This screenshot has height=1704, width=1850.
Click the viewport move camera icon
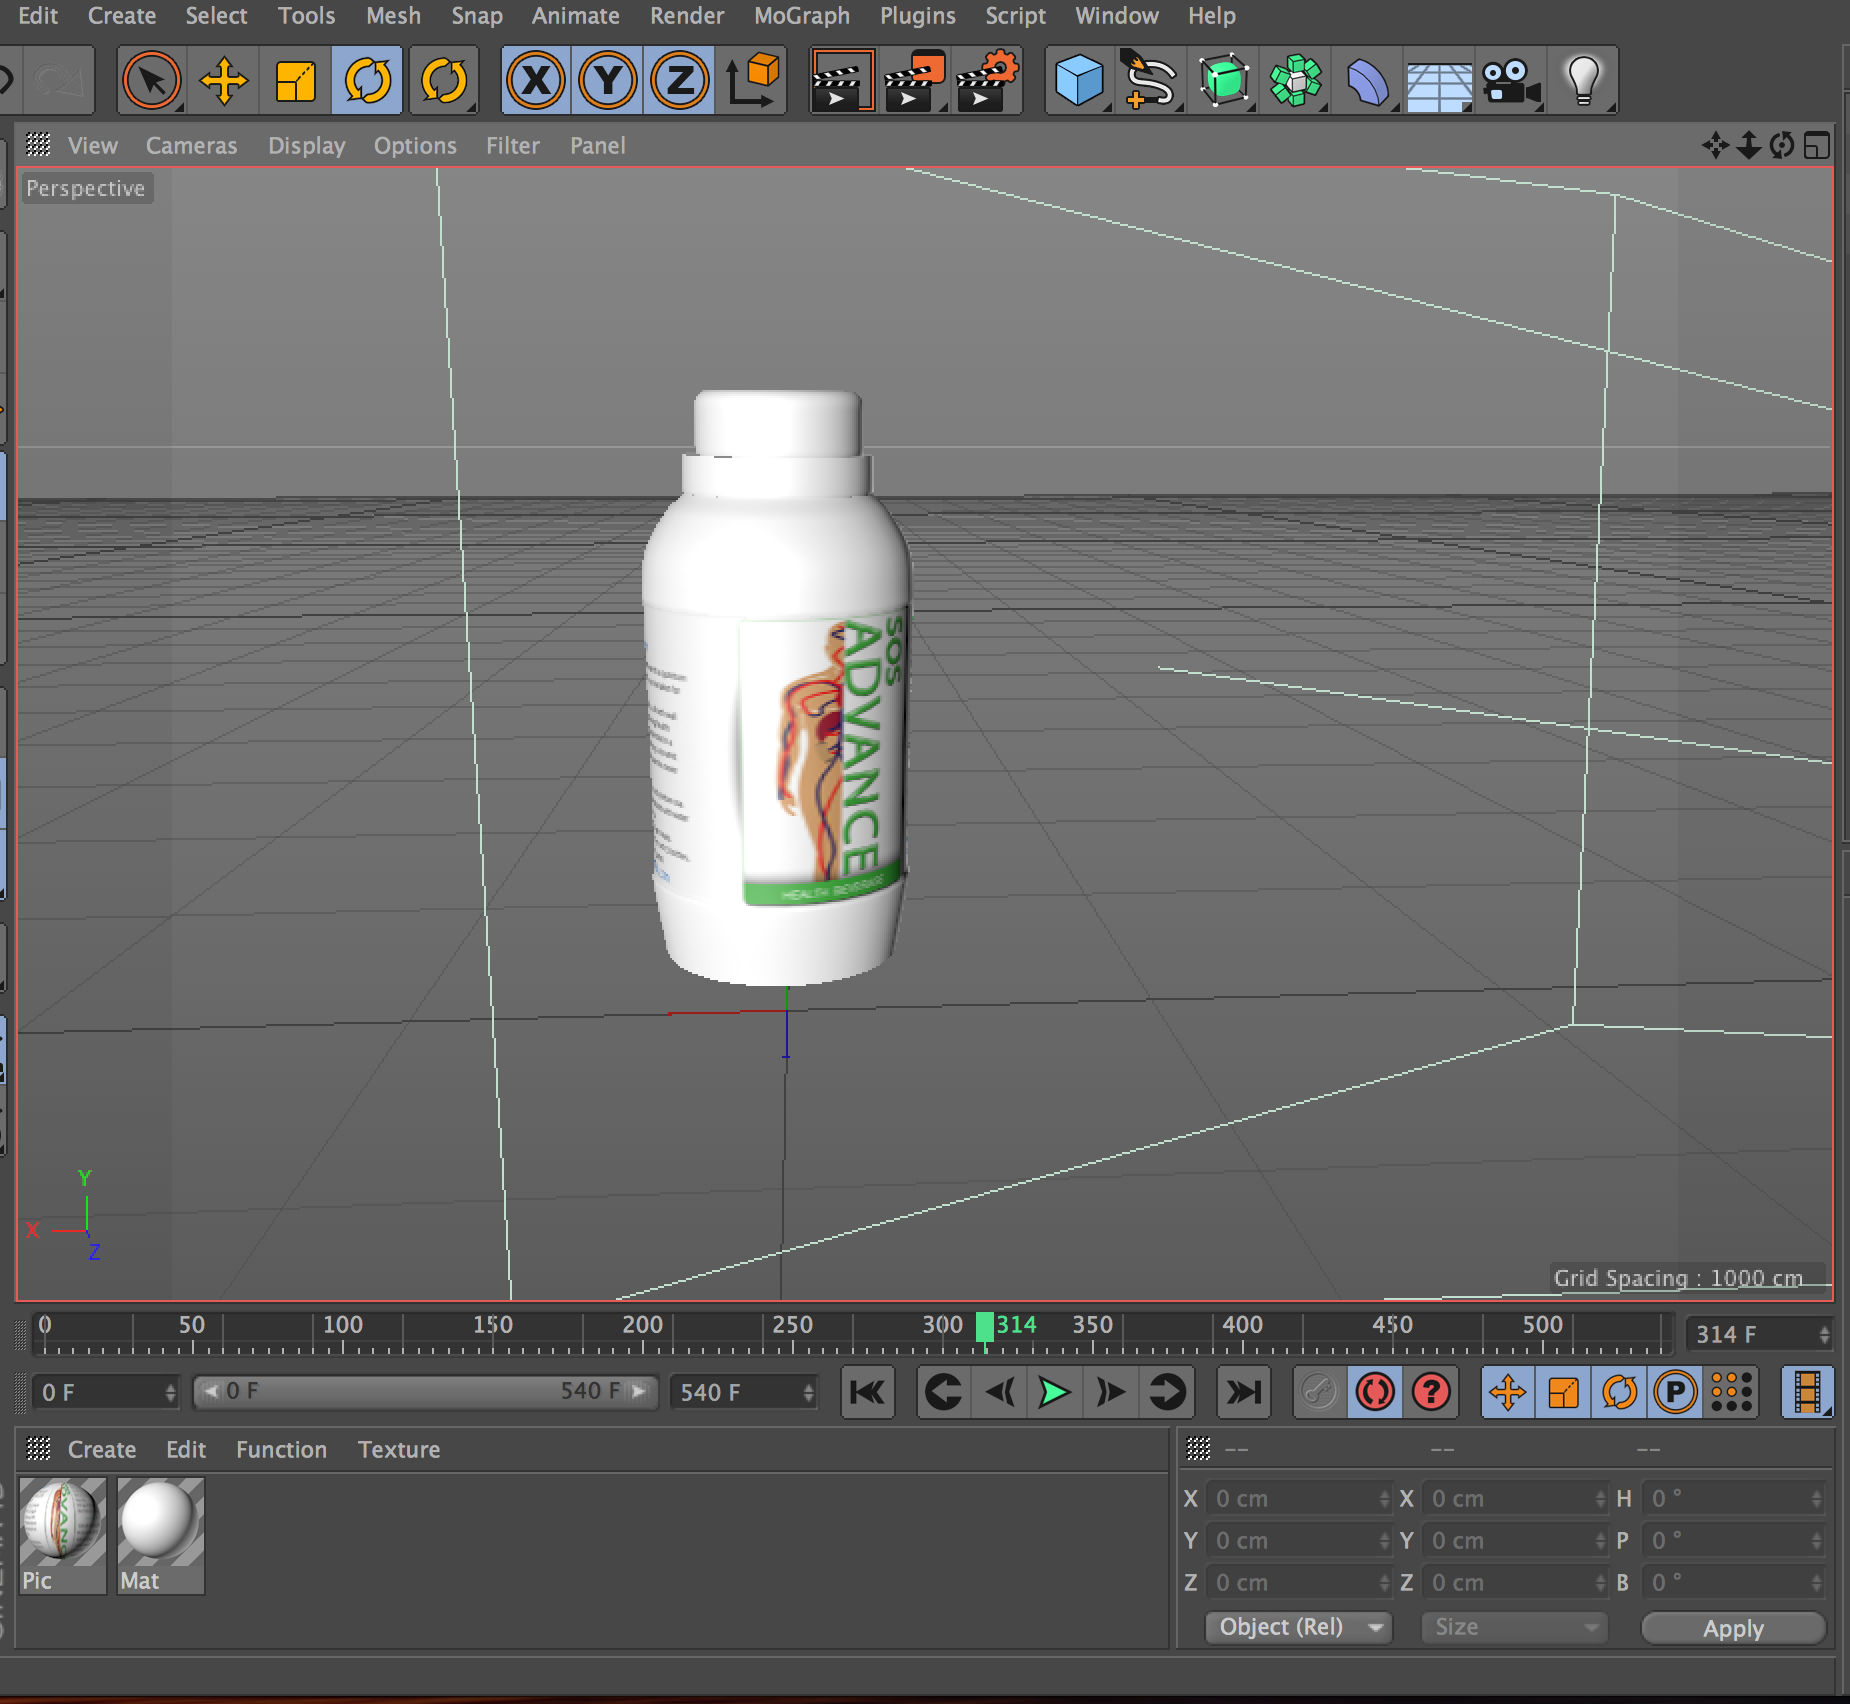tap(1715, 146)
